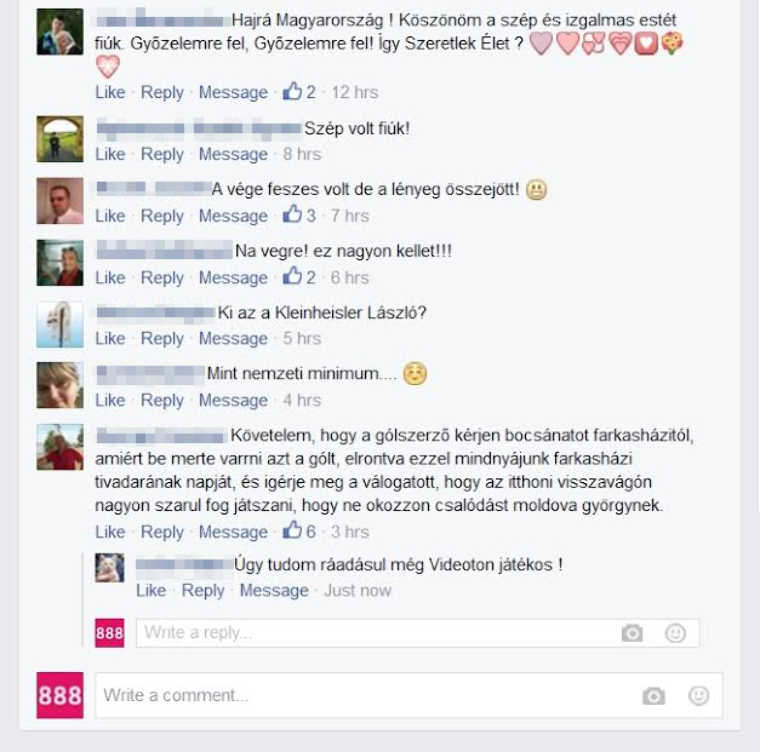Click camera icon in Write a comment box
The height and width of the screenshot is (752, 760).
click(653, 696)
